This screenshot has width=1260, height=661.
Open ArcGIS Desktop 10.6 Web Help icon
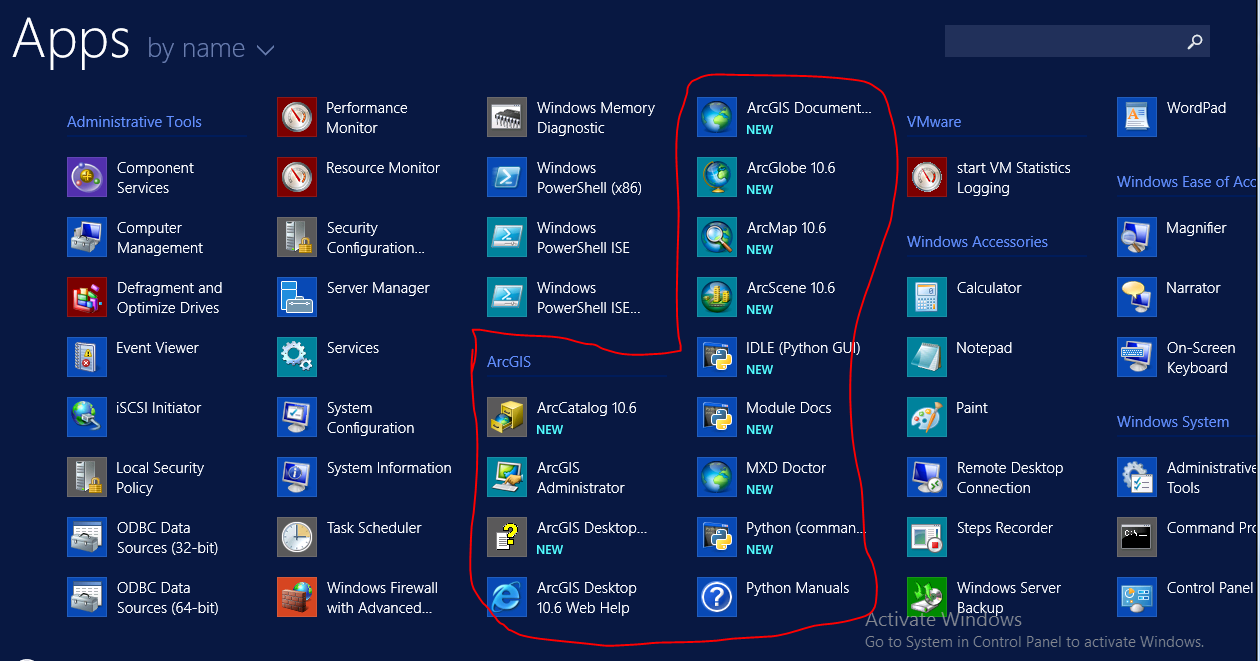[x=507, y=598]
